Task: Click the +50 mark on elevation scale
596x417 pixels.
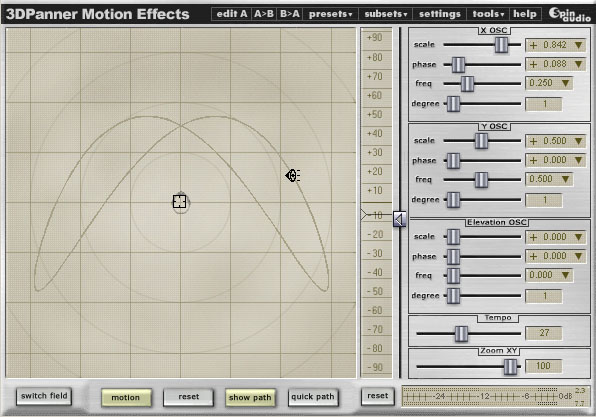Action: coord(374,114)
